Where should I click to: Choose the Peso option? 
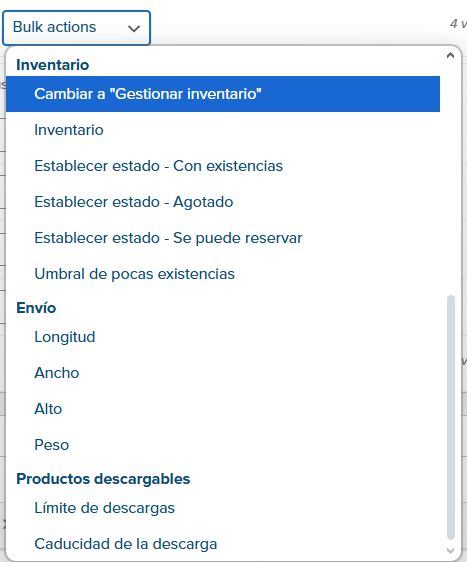[223, 445]
